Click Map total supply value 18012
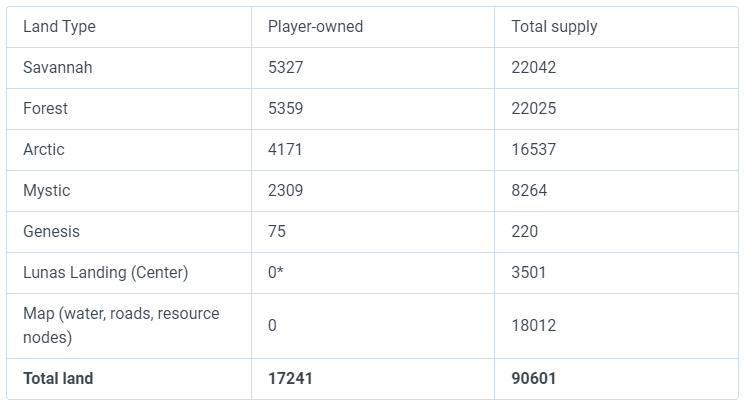Screen dimensions: 745x407 pos(534,325)
